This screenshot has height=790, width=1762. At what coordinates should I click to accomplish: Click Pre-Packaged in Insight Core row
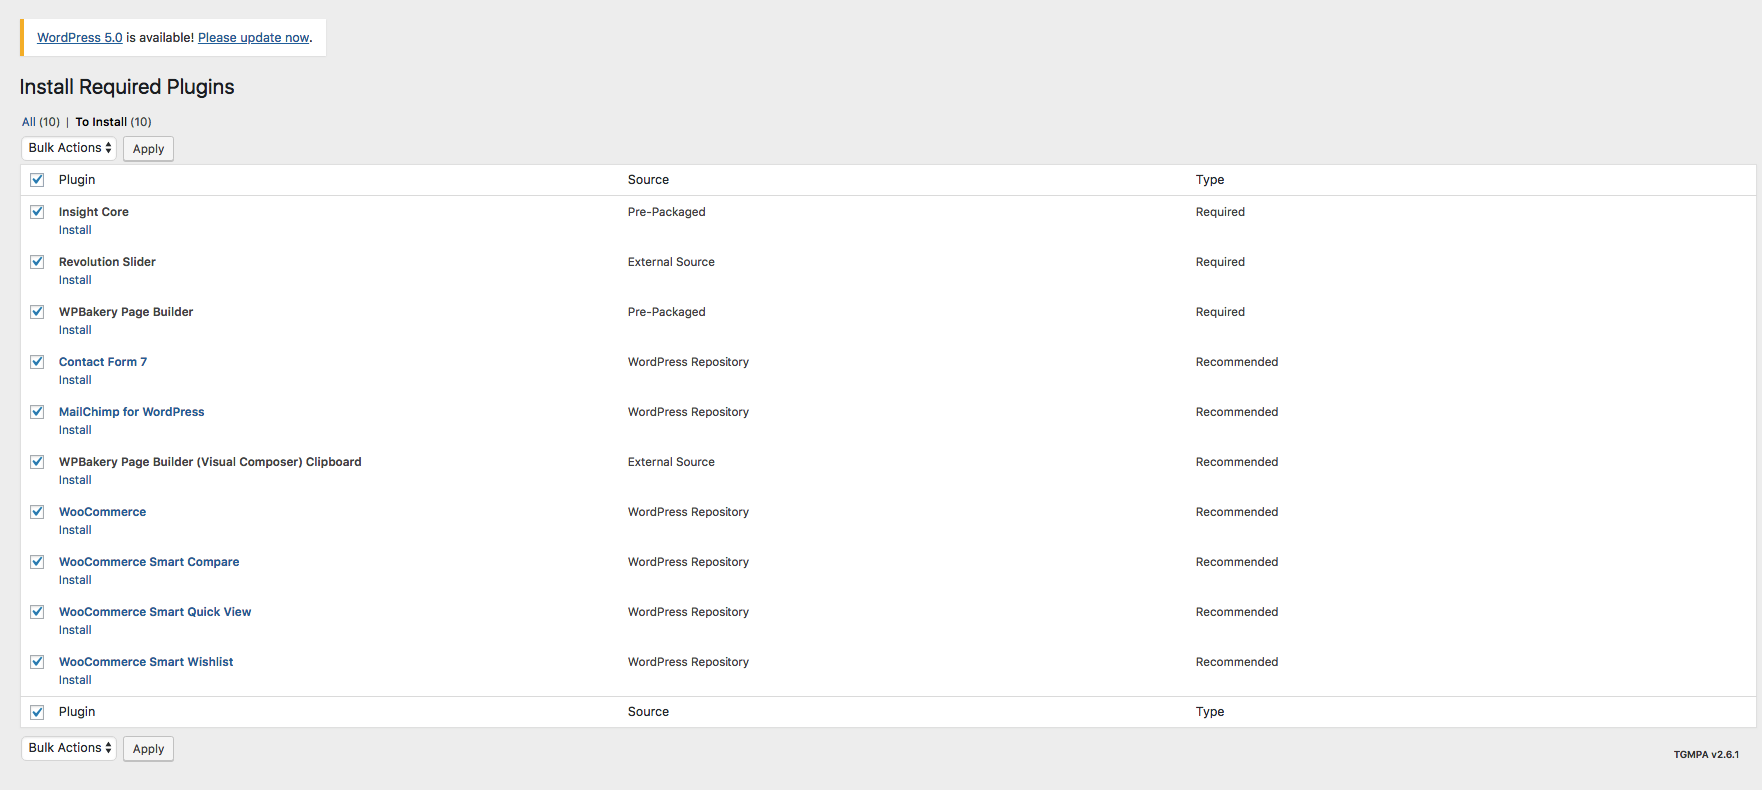tap(667, 212)
